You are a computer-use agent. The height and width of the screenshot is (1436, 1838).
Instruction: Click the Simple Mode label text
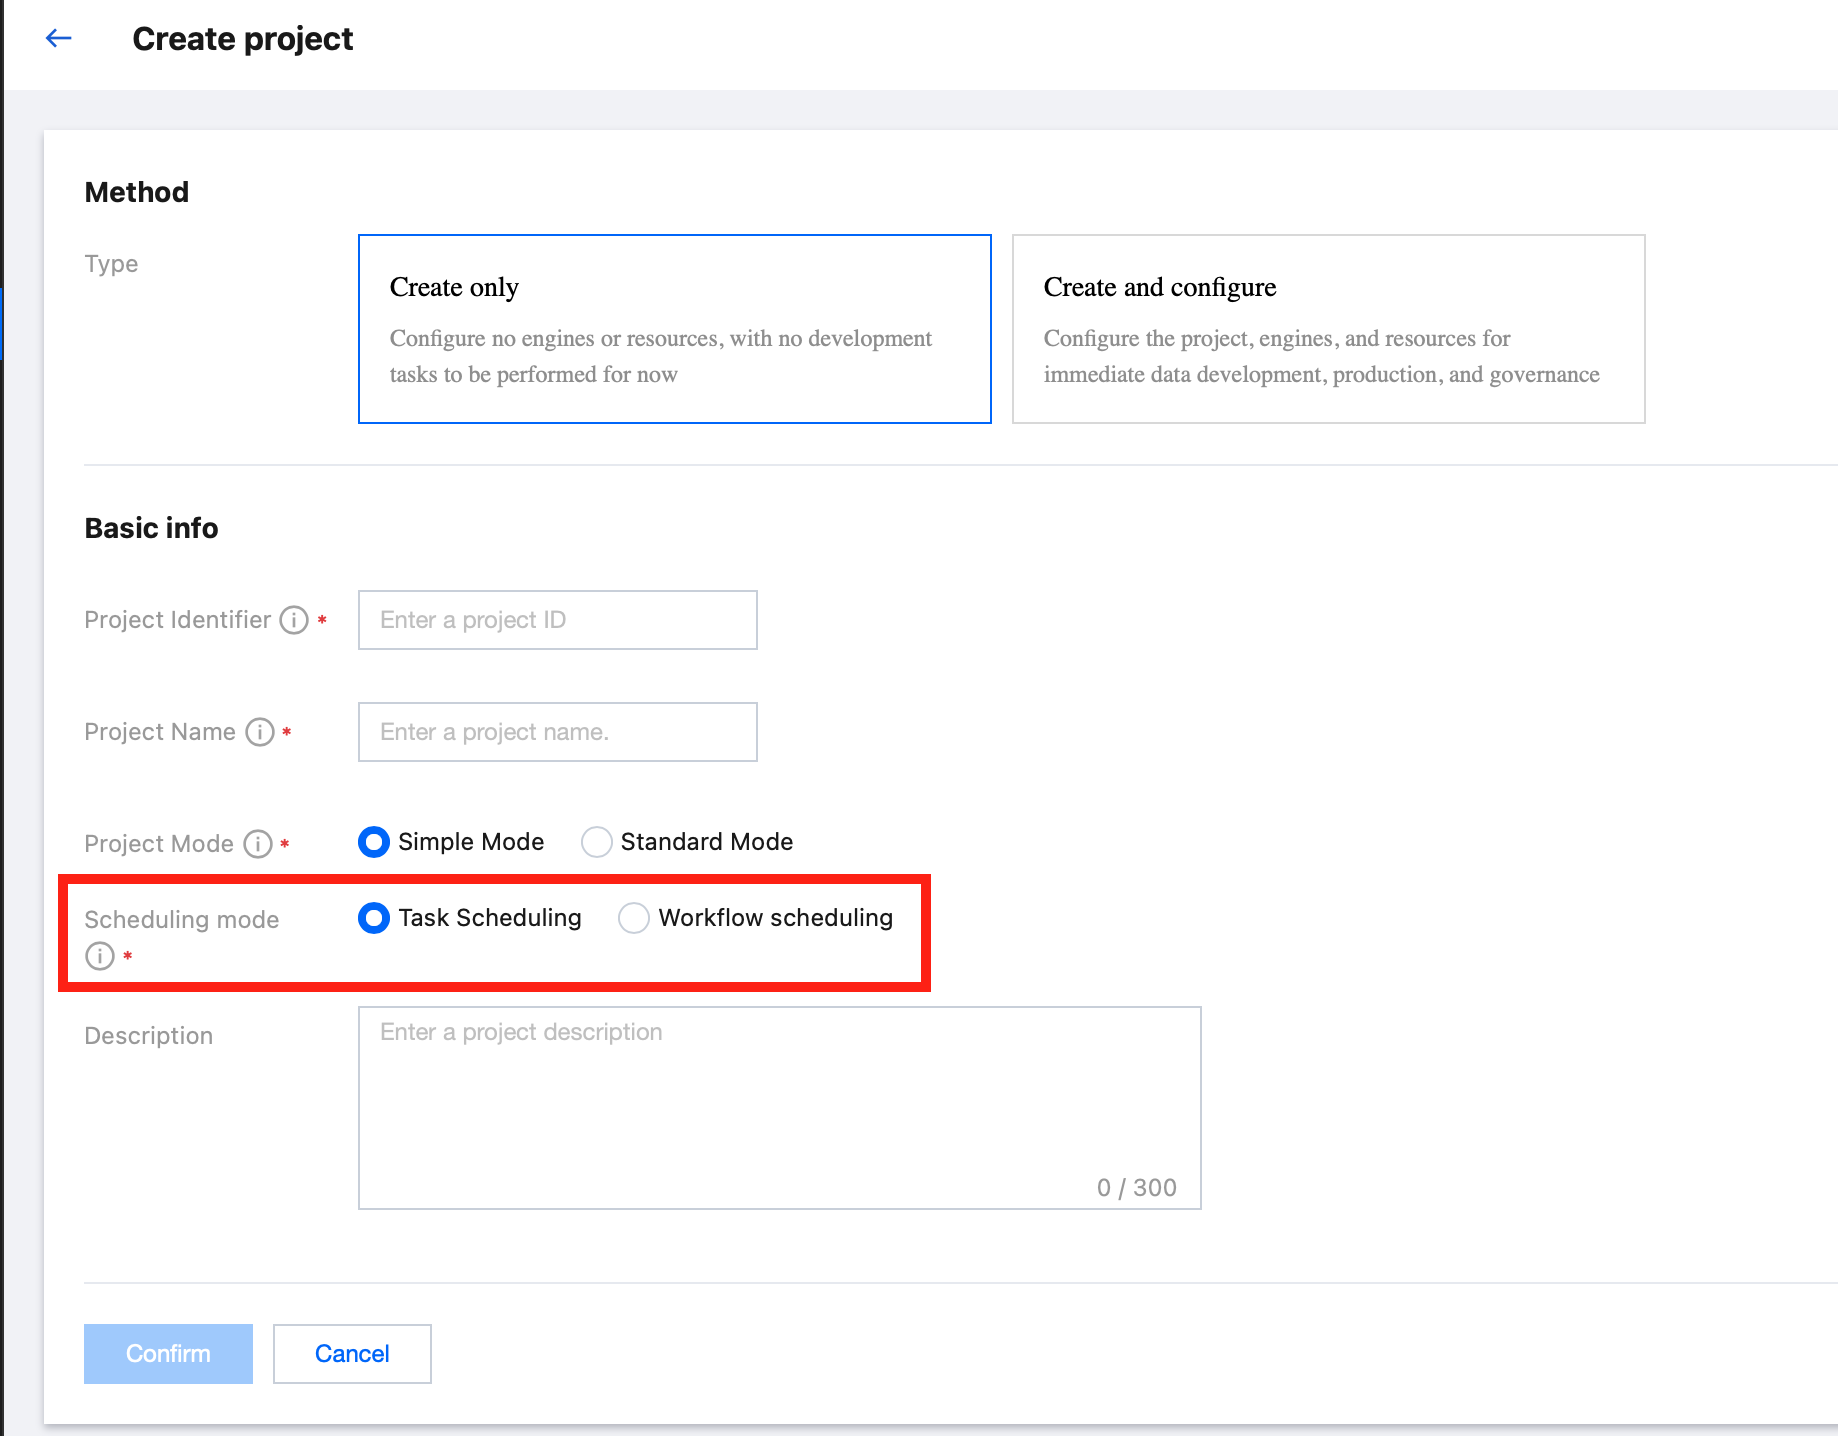(x=471, y=842)
